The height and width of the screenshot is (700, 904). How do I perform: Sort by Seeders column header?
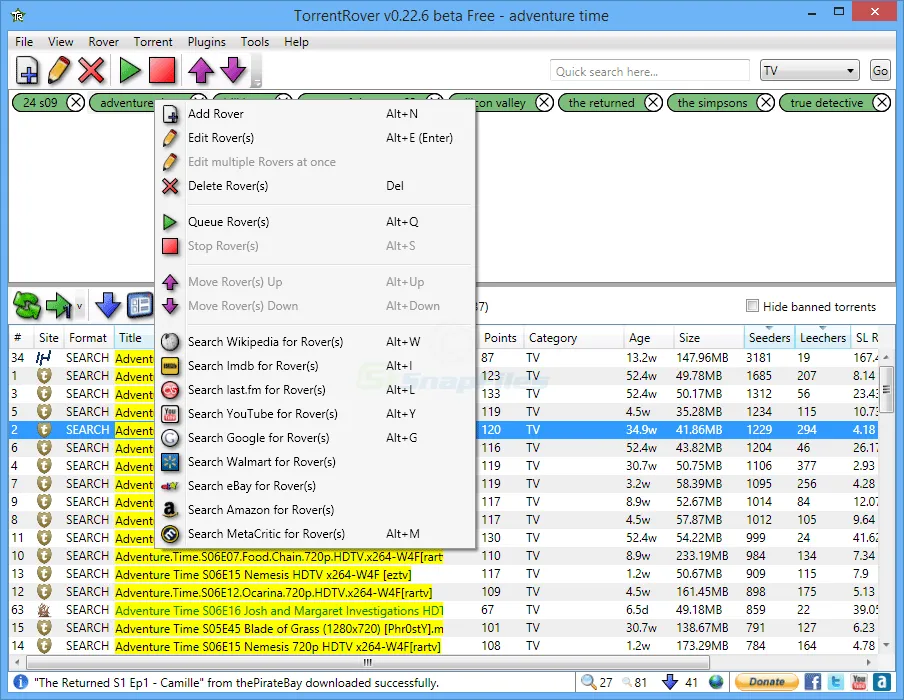(x=769, y=337)
